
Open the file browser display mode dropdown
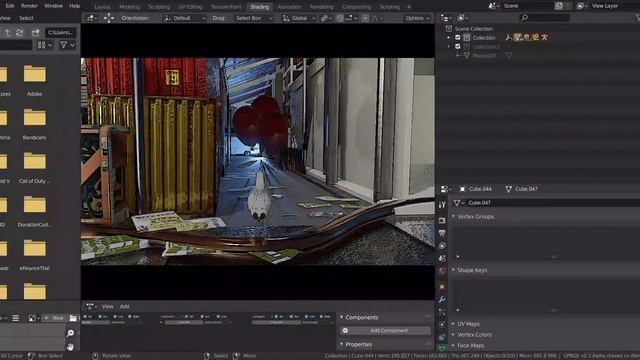point(45,45)
